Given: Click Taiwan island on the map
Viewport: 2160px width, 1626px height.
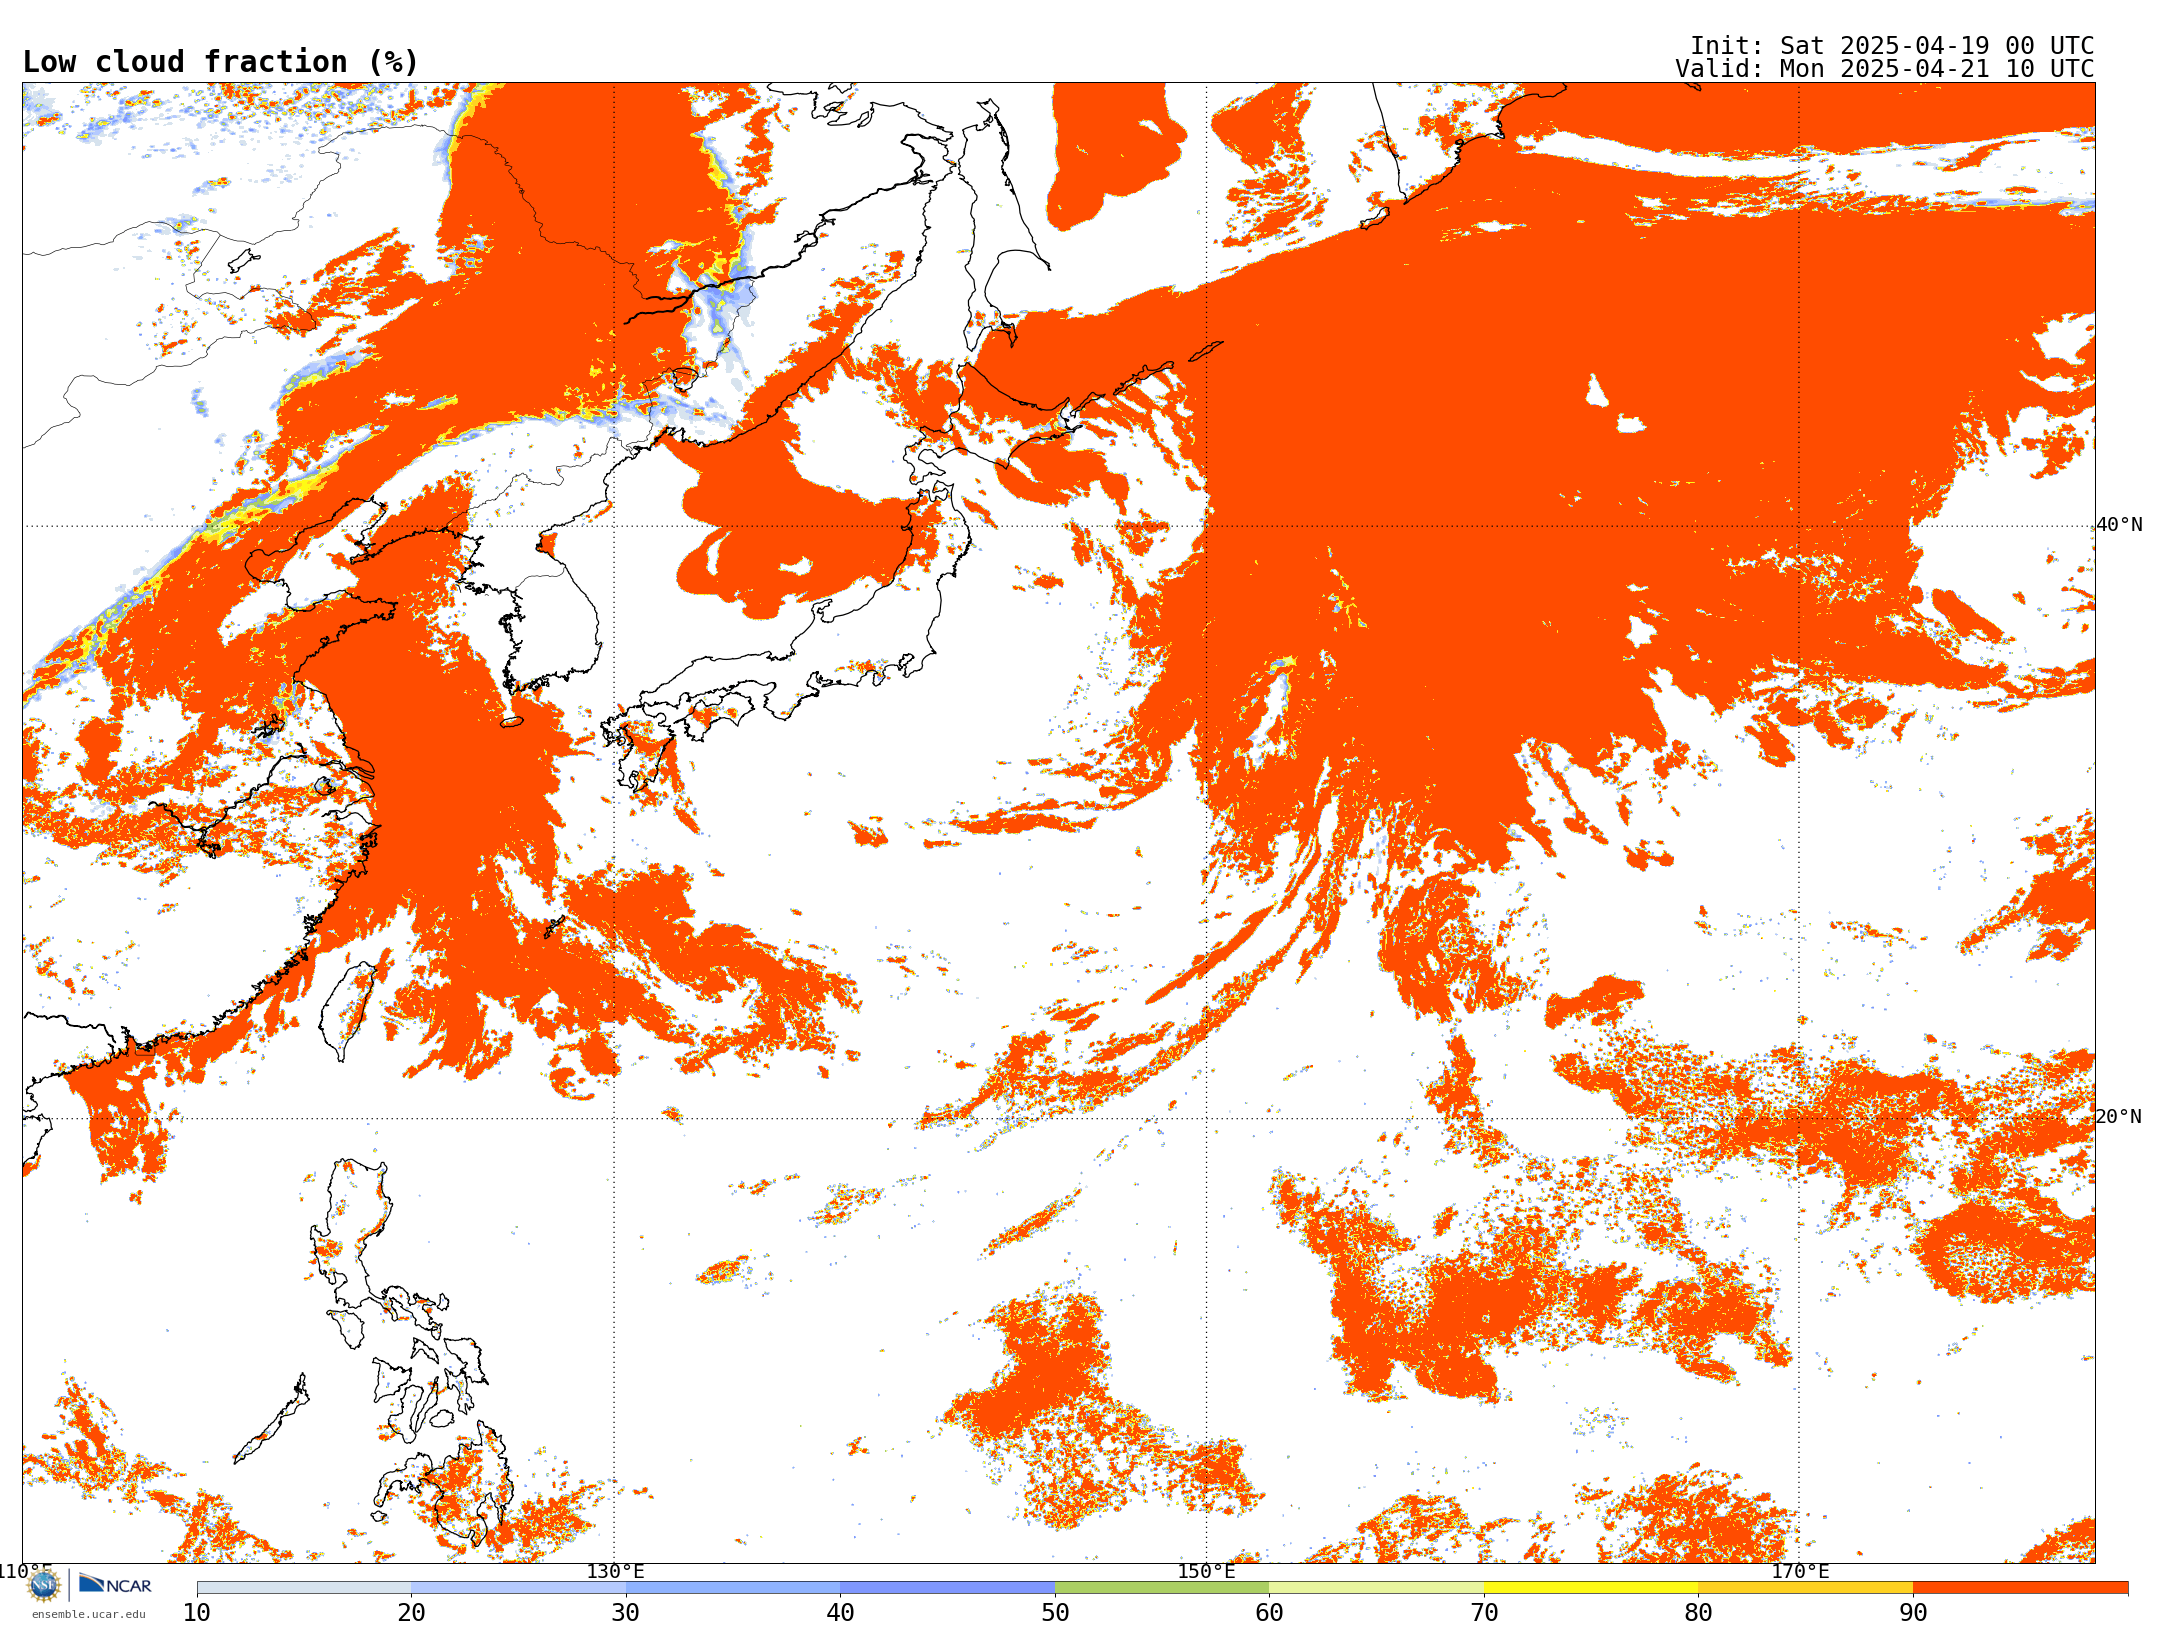Looking at the screenshot, I should [x=347, y=1010].
